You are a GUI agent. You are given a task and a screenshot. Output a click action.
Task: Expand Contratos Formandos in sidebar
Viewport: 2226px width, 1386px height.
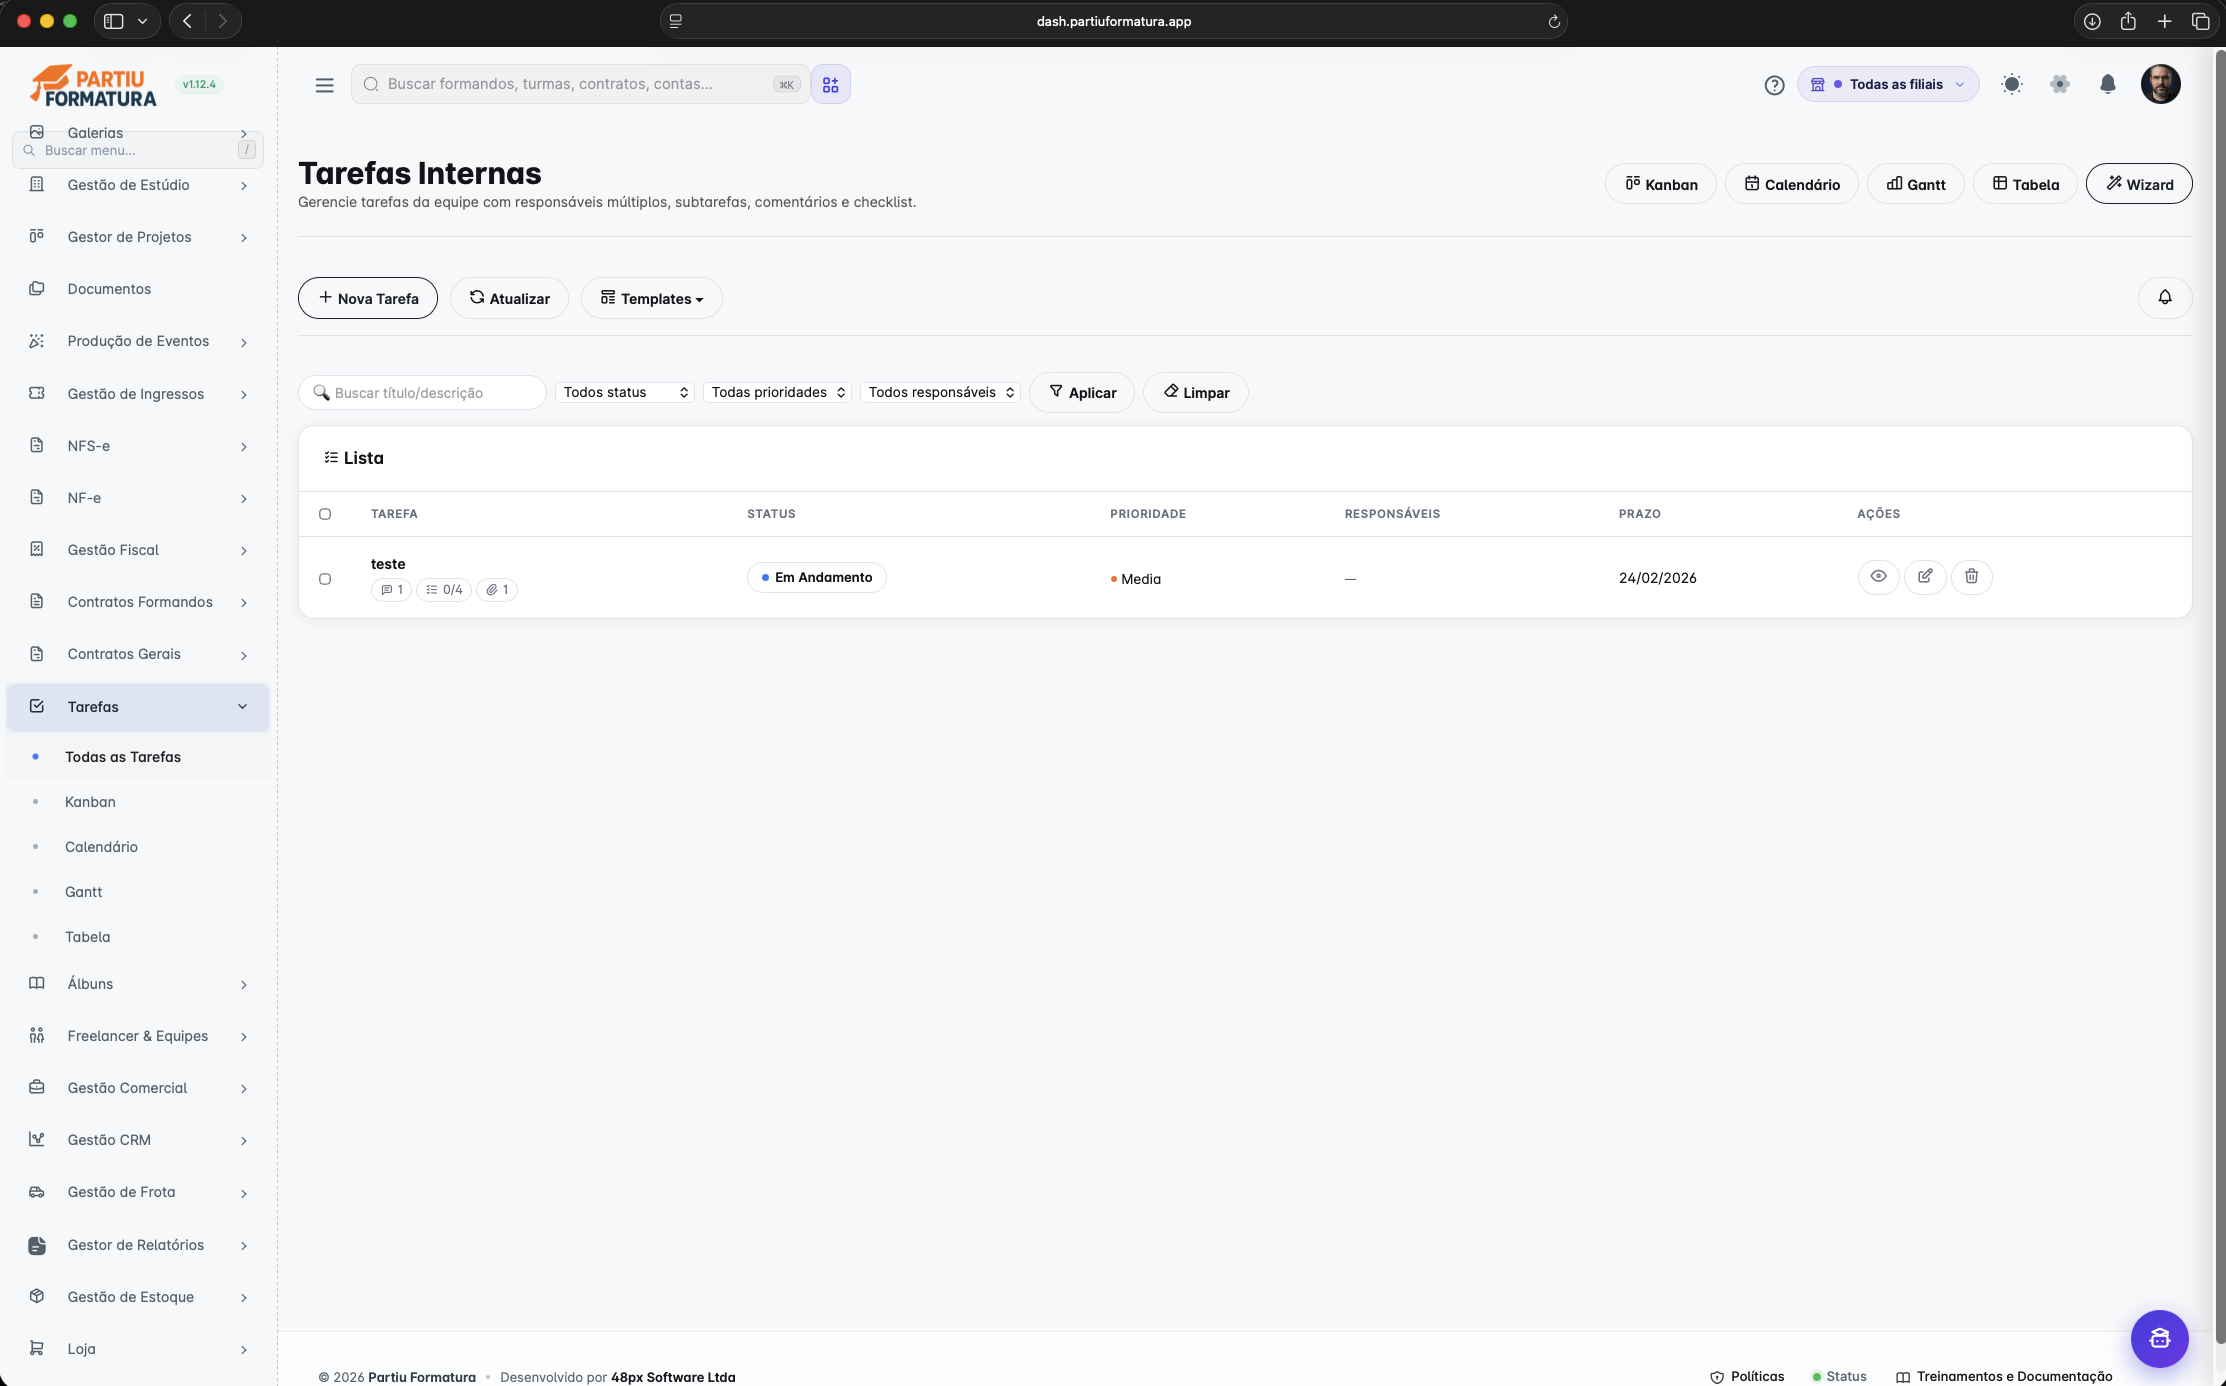(x=138, y=602)
